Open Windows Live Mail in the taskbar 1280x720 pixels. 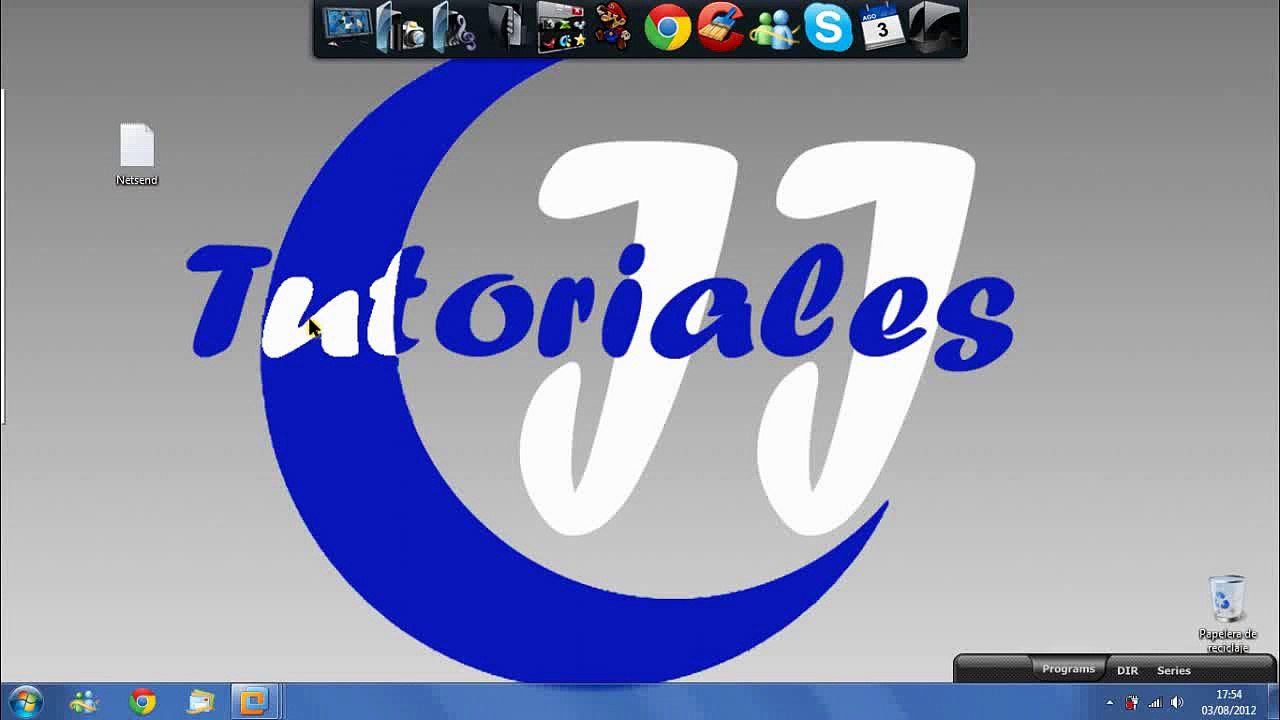pyautogui.click(x=201, y=702)
